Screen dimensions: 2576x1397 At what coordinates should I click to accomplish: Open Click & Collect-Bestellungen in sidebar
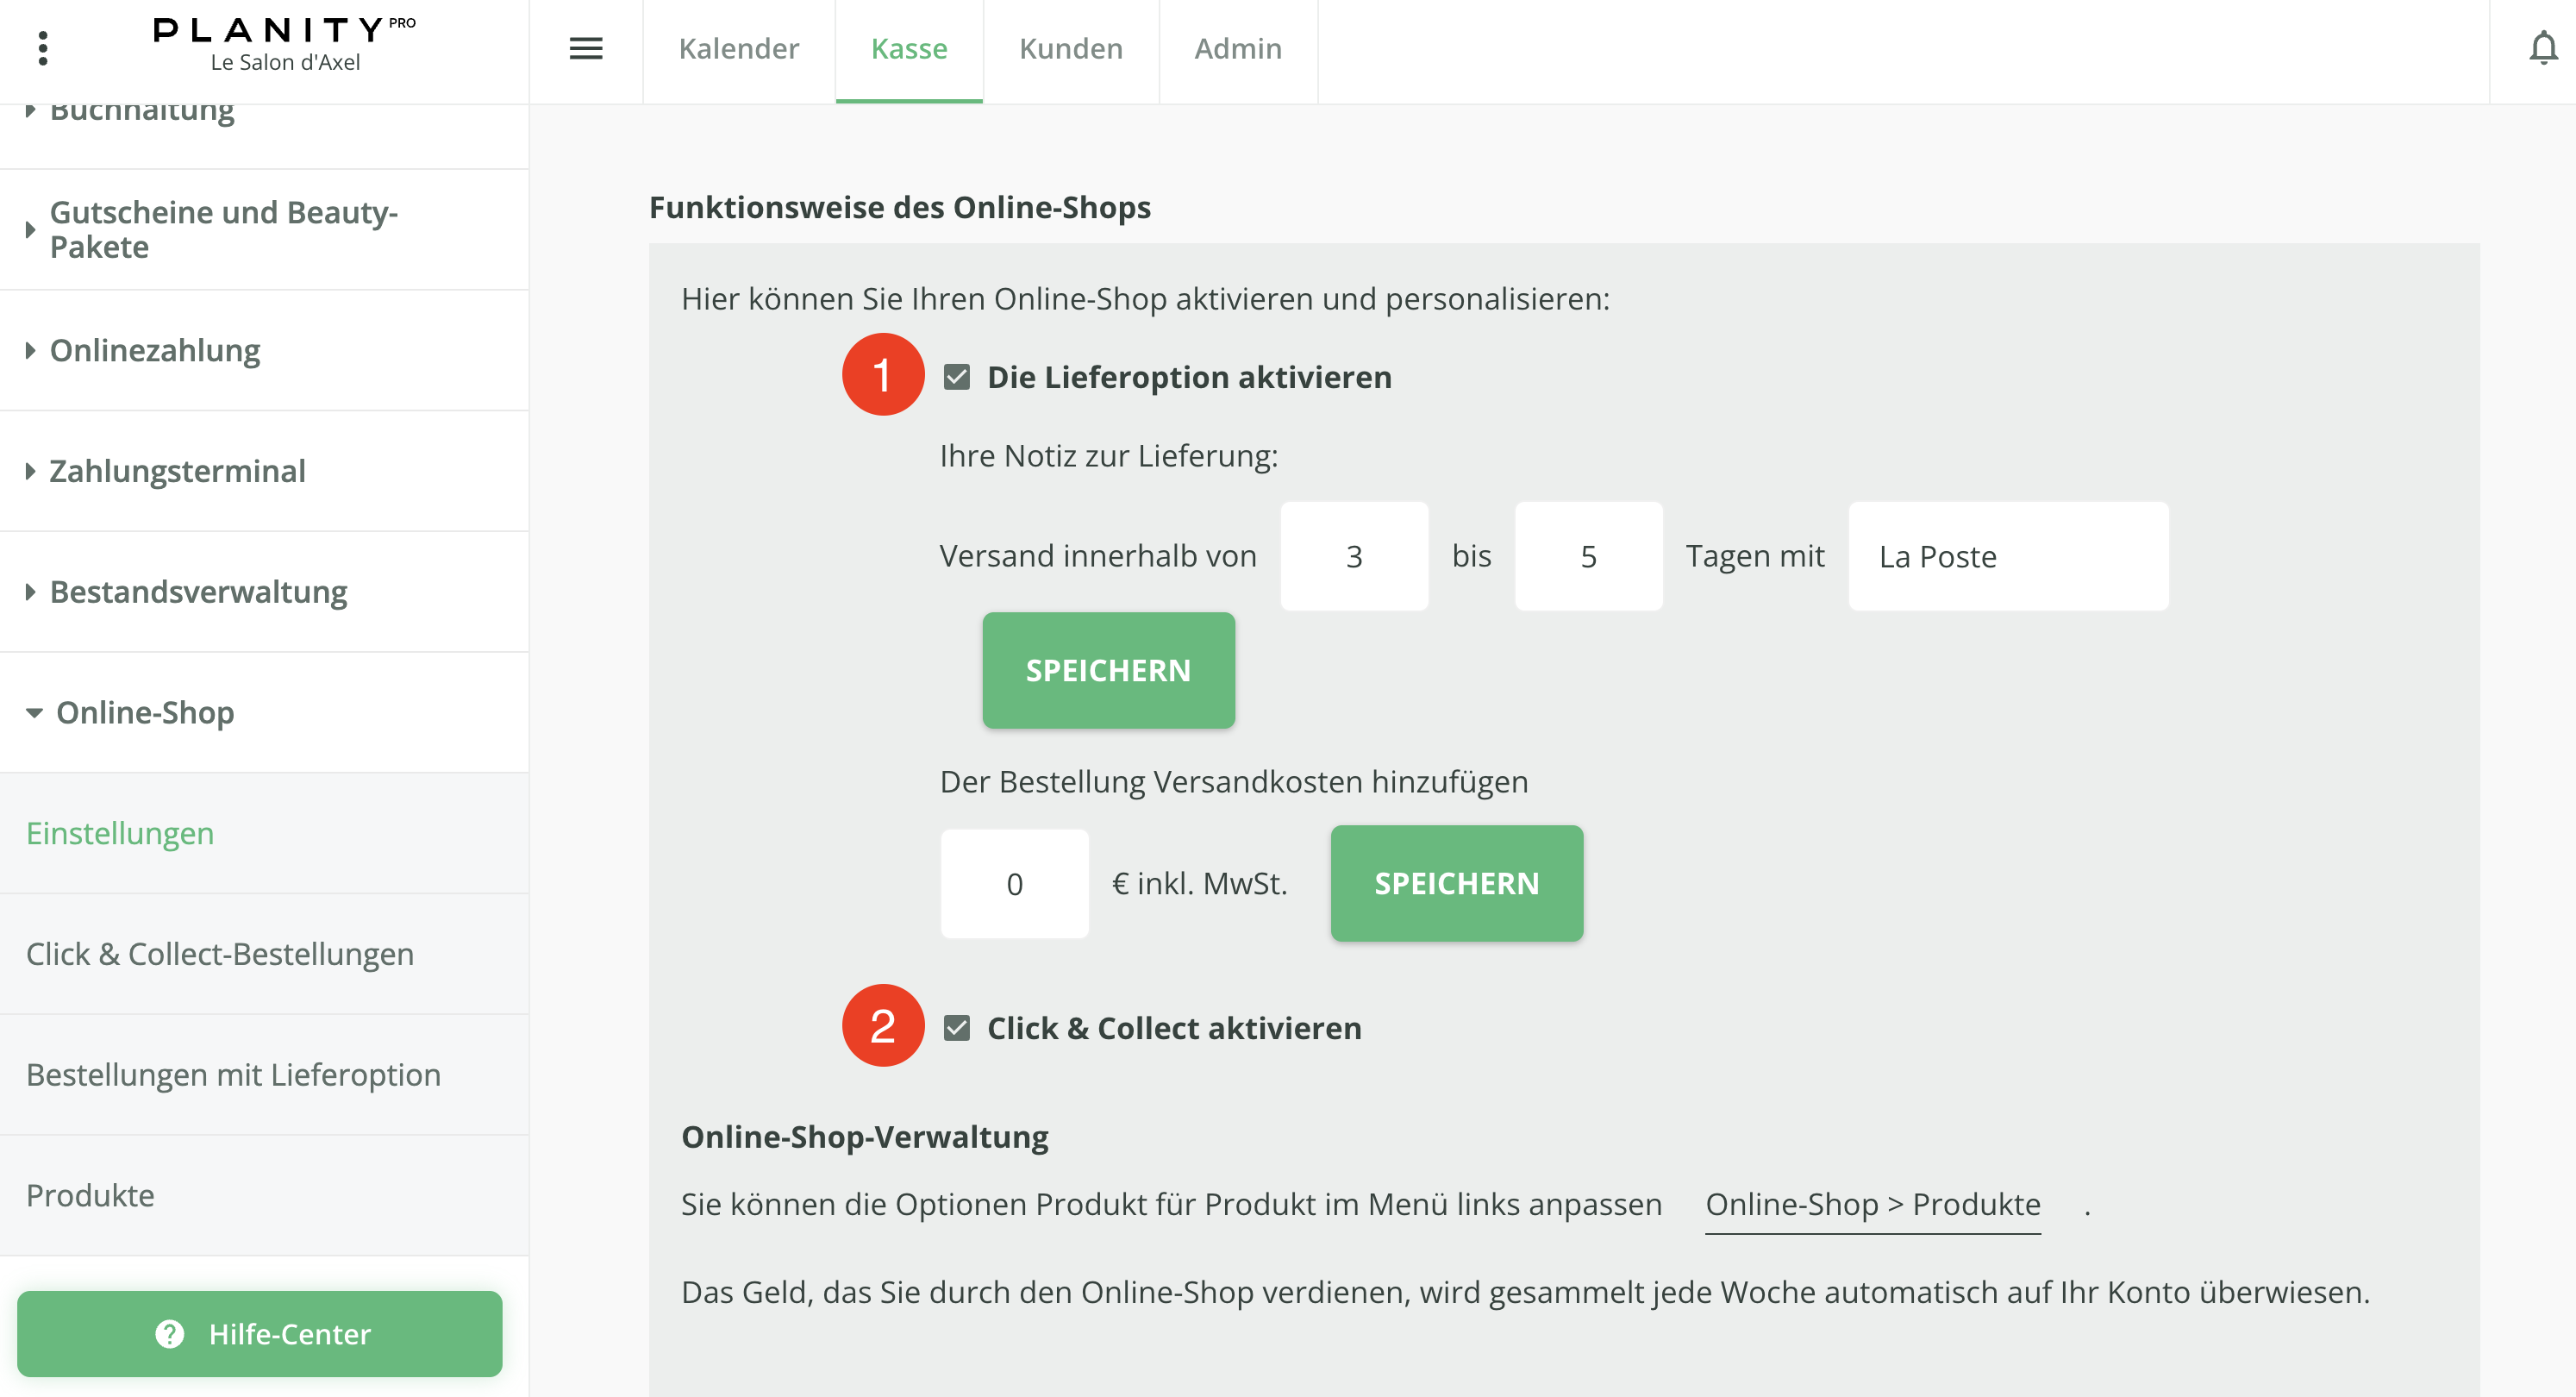click(220, 954)
